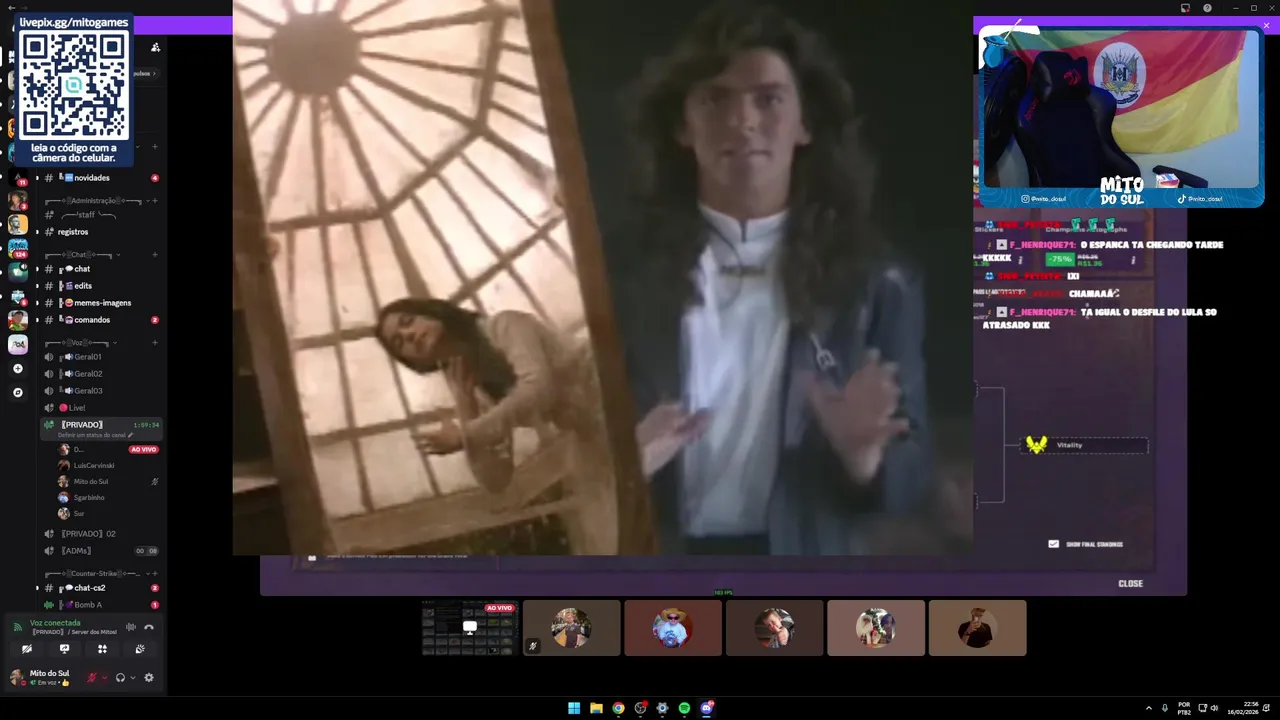This screenshot has height=720, width=1280.
Task: Unmute the microphone in the user panel
Action: 92,678
